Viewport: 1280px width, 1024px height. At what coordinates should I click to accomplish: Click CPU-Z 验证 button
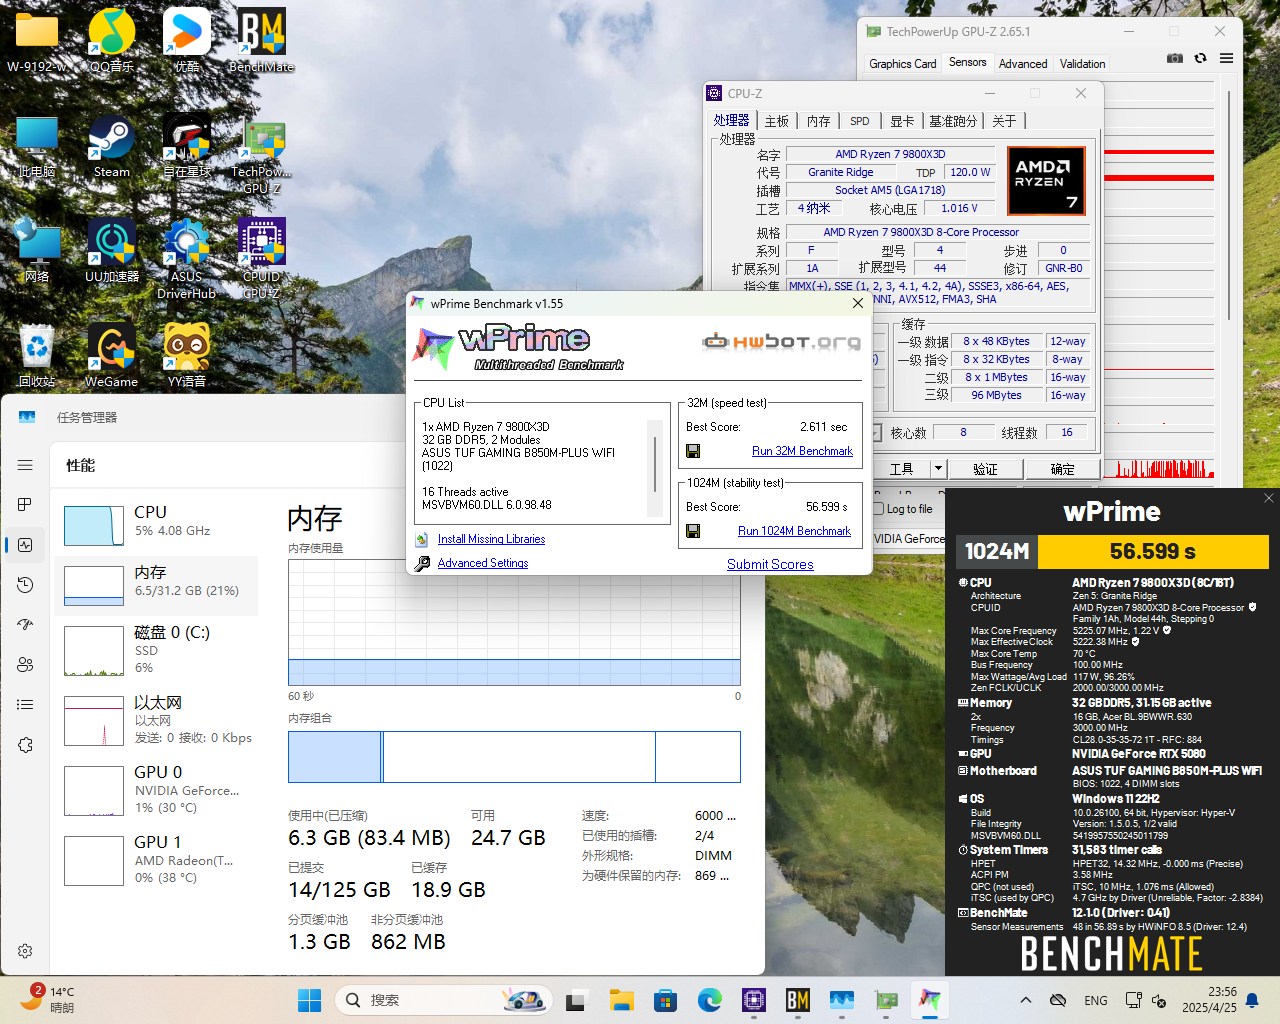coord(985,468)
